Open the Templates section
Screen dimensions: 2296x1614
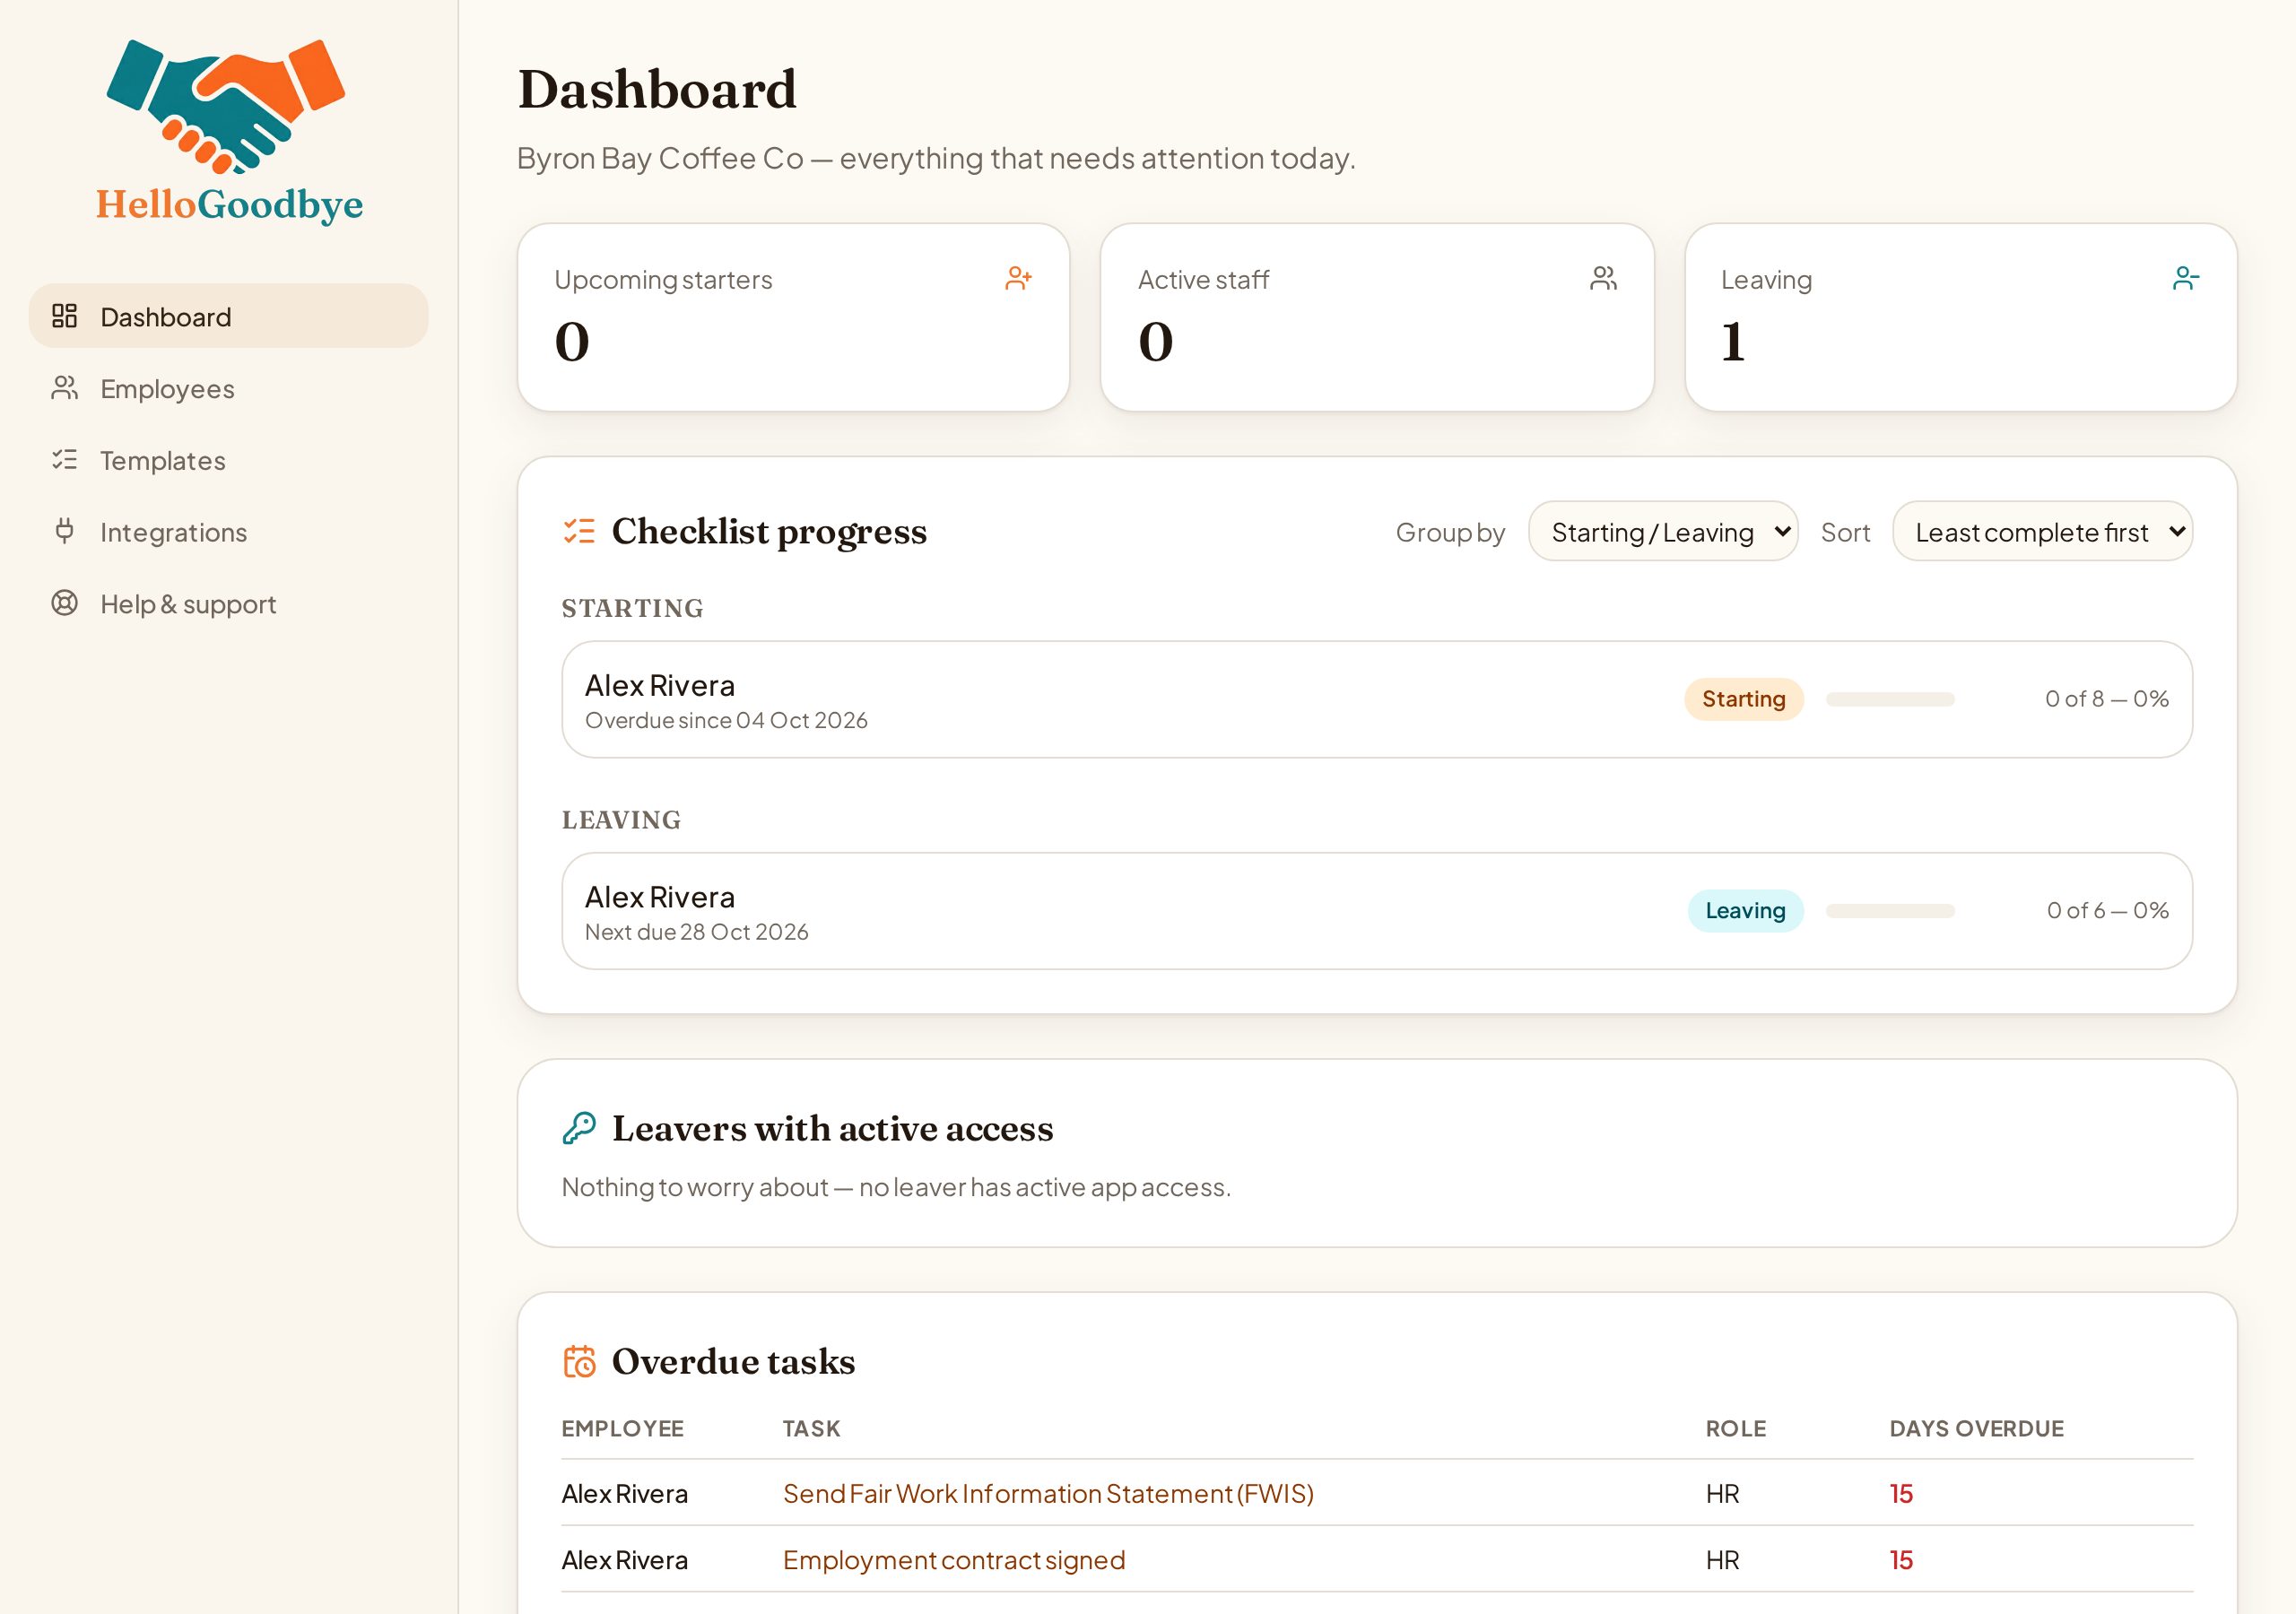[x=229, y=460]
